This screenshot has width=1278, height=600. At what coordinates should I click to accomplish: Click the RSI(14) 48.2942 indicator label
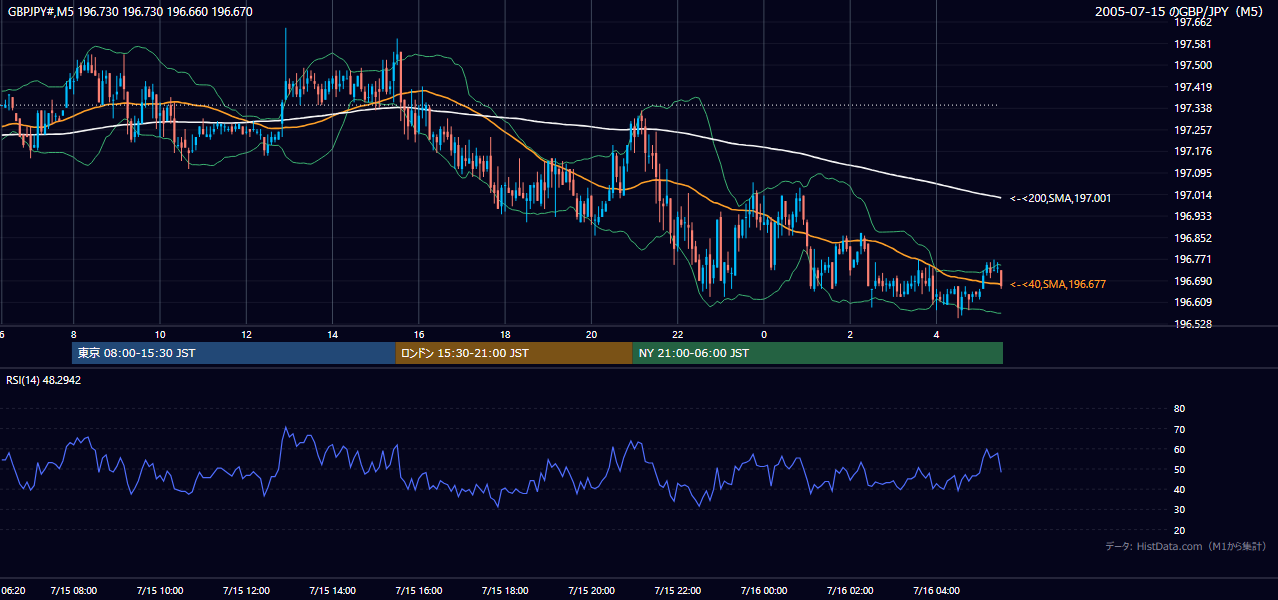point(43,380)
